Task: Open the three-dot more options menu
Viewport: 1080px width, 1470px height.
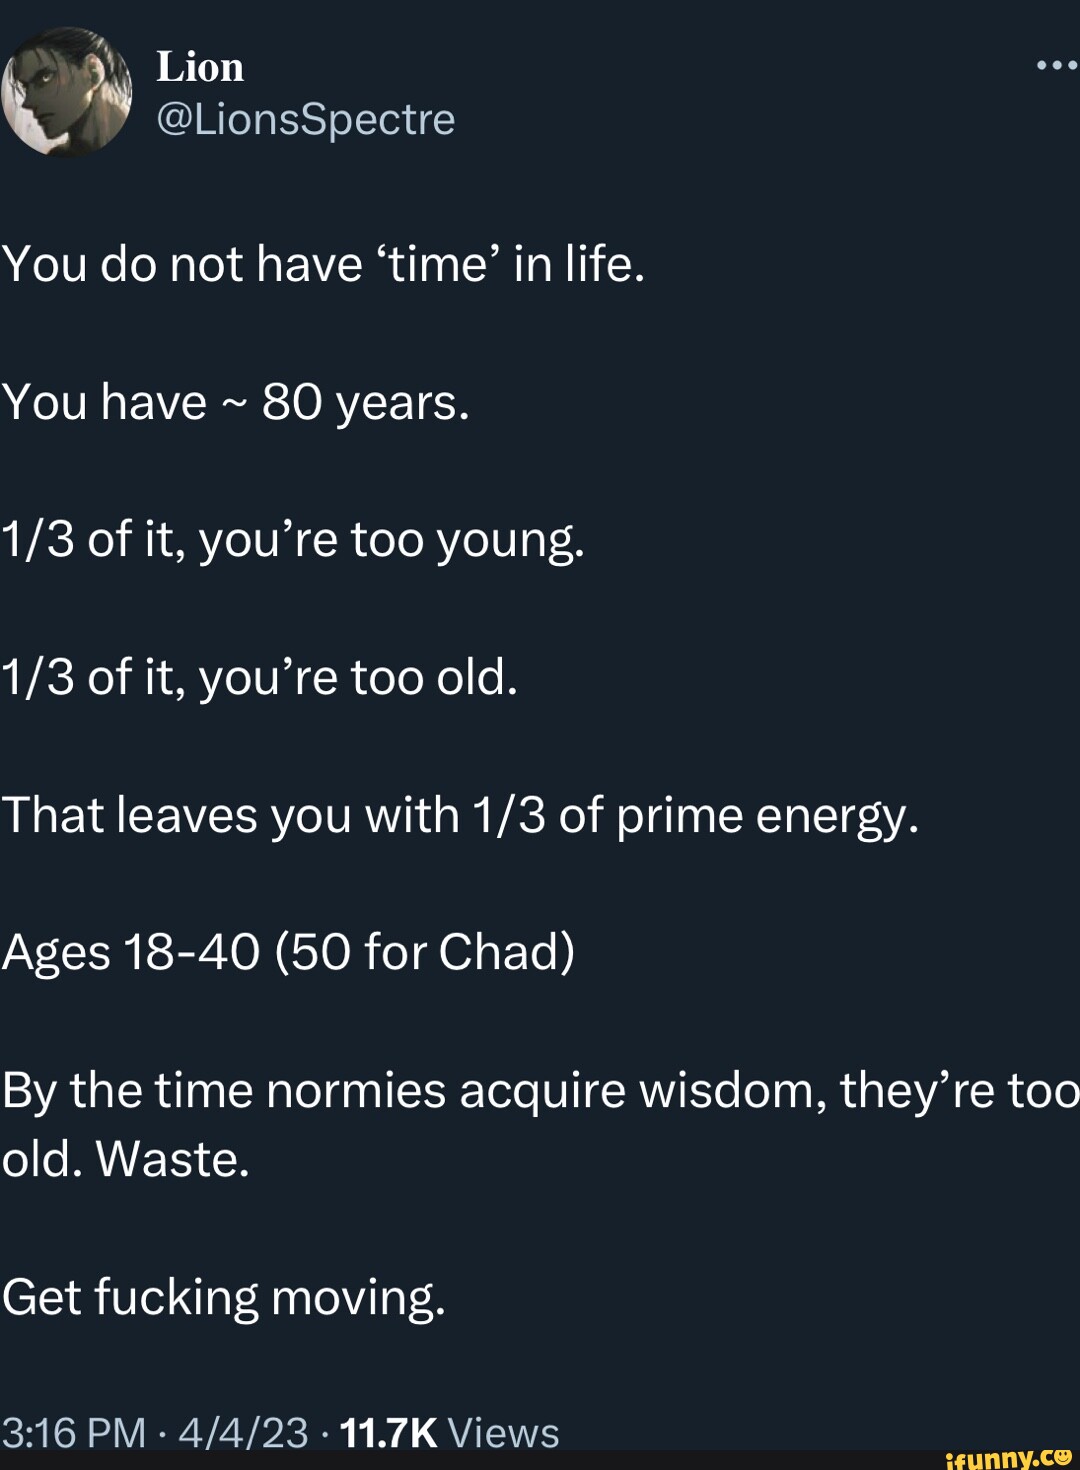Action: [1057, 66]
